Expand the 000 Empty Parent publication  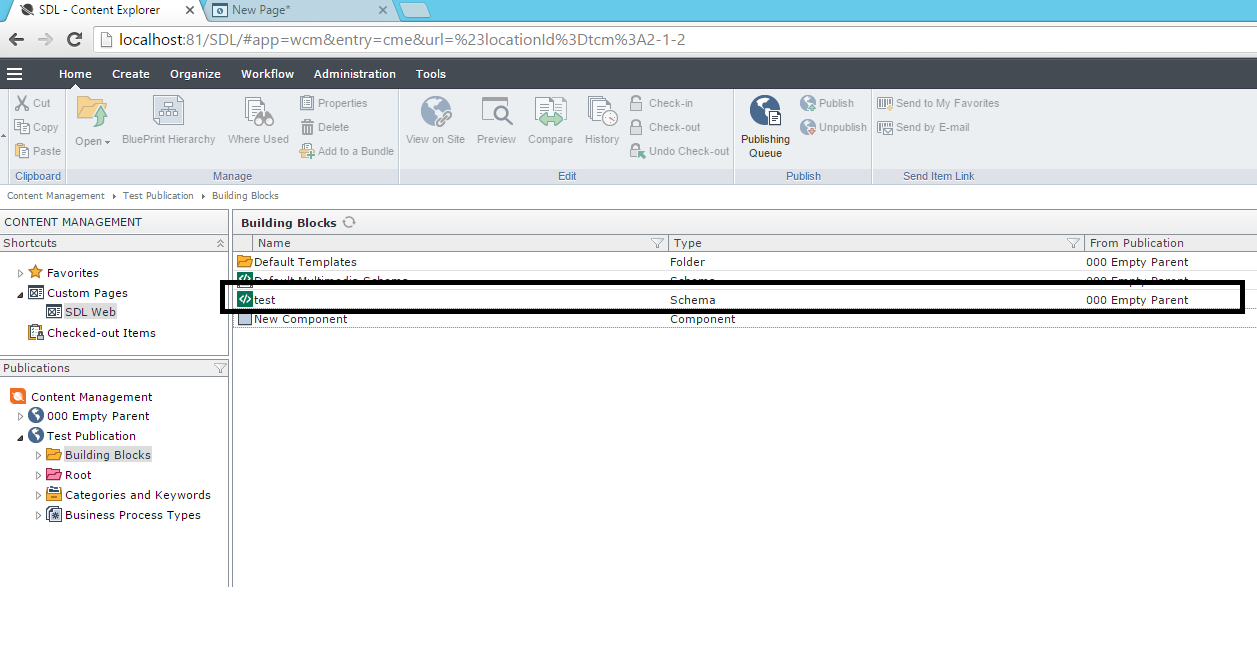click(20, 416)
